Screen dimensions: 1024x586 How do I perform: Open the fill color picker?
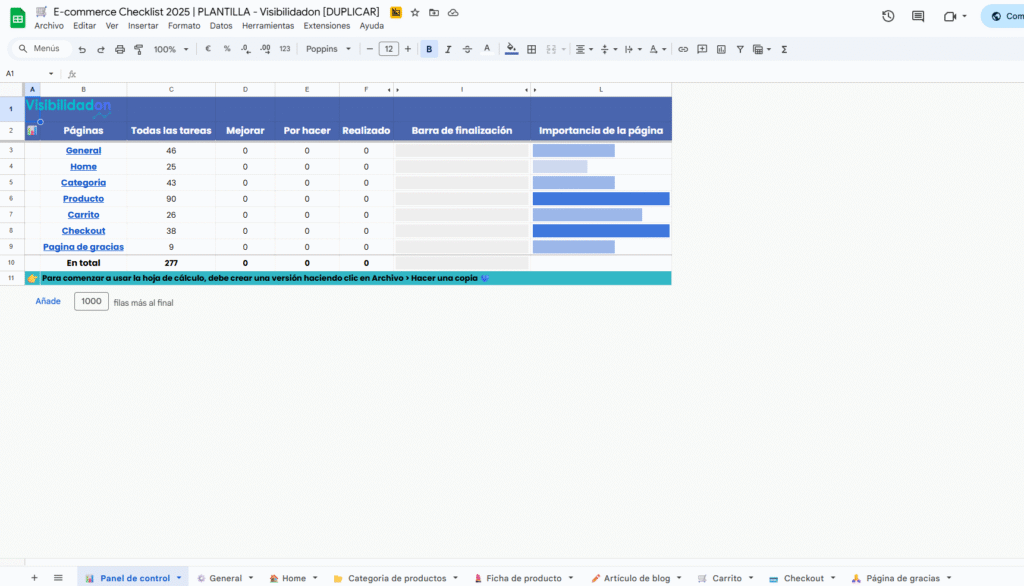[512, 49]
